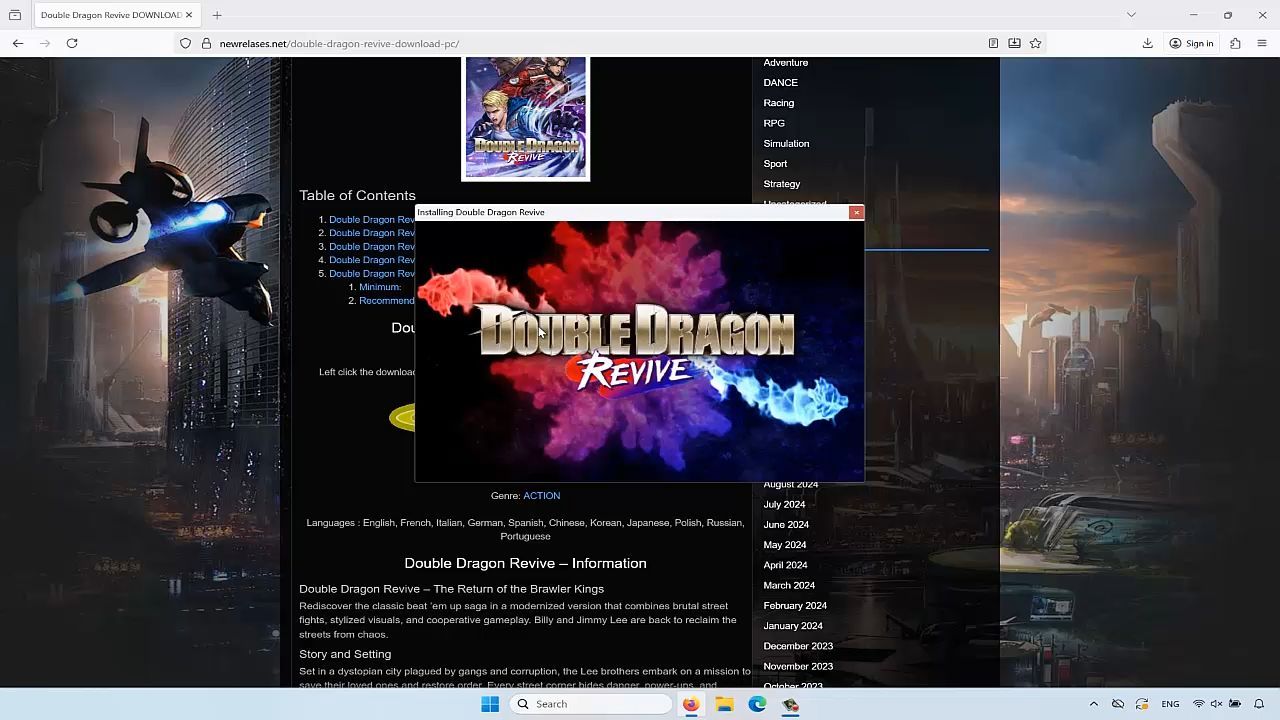Open File Explorer from the taskbar
This screenshot has width=1280, height=720.
724,704
